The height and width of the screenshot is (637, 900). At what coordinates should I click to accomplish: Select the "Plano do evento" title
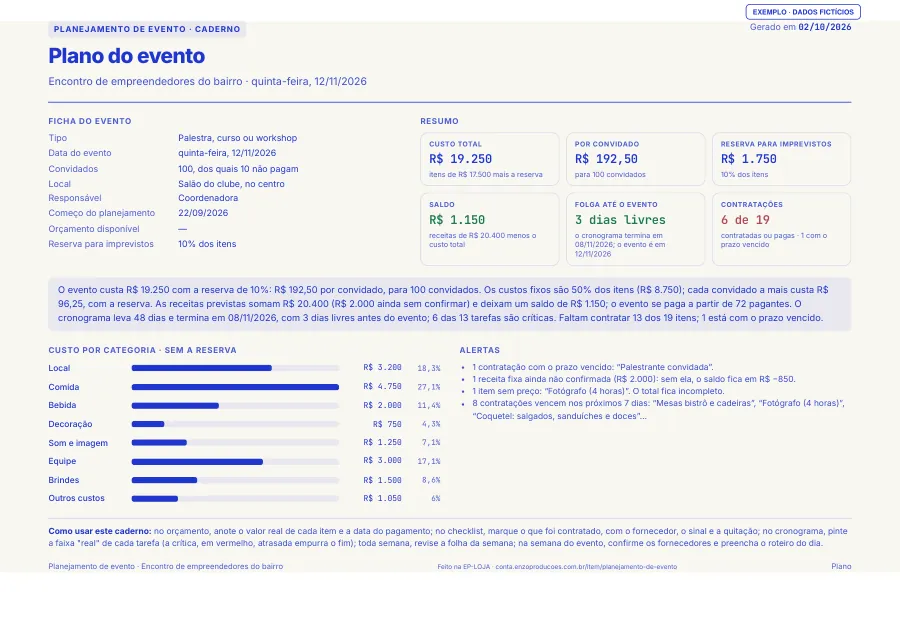(126, 56)
